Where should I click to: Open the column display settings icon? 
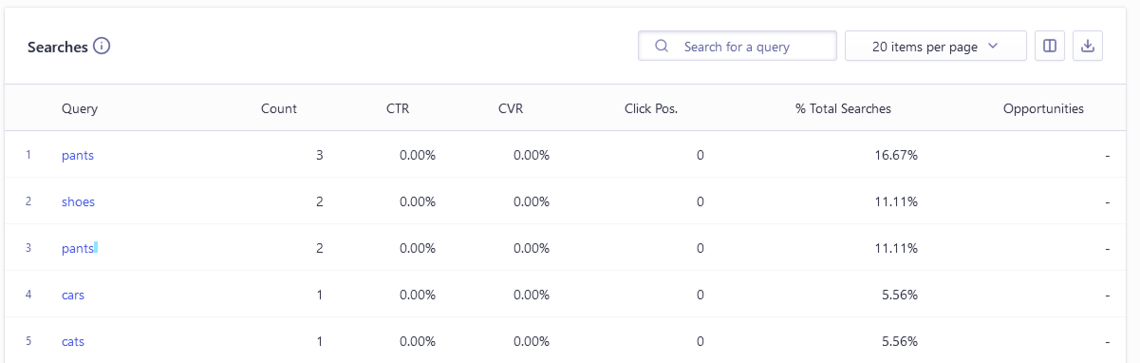1050,46
